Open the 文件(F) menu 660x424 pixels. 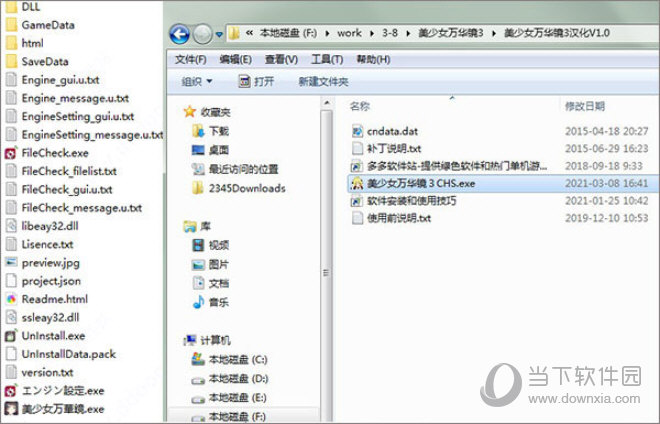[x=190, y=59]
